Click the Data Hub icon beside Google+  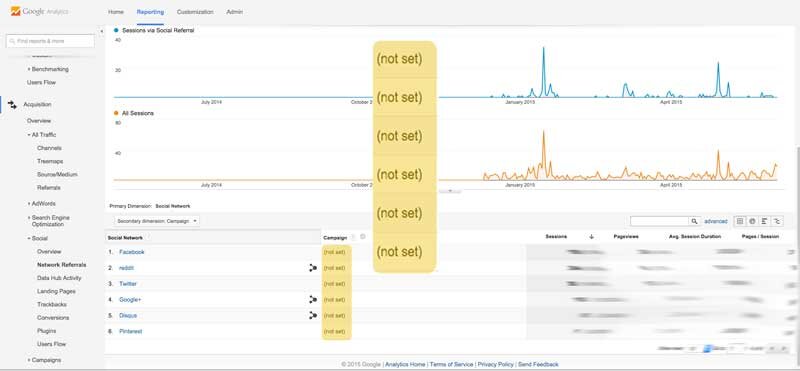coord(313,300)
